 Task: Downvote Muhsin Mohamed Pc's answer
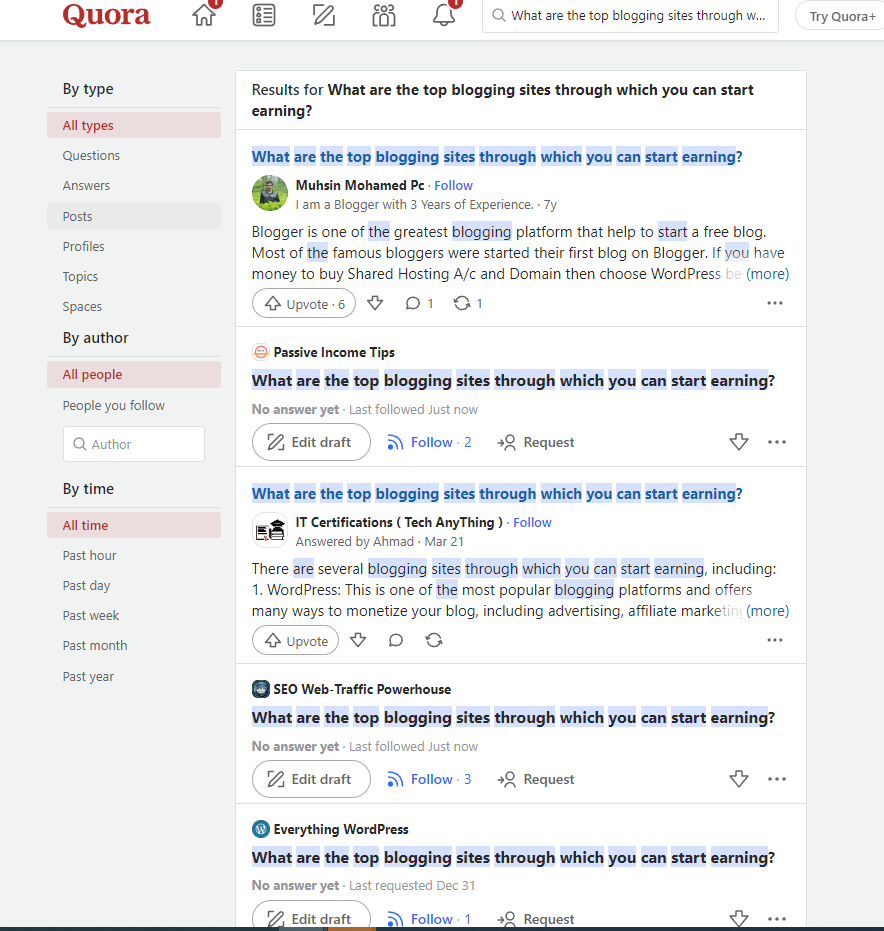pos(375,303)
